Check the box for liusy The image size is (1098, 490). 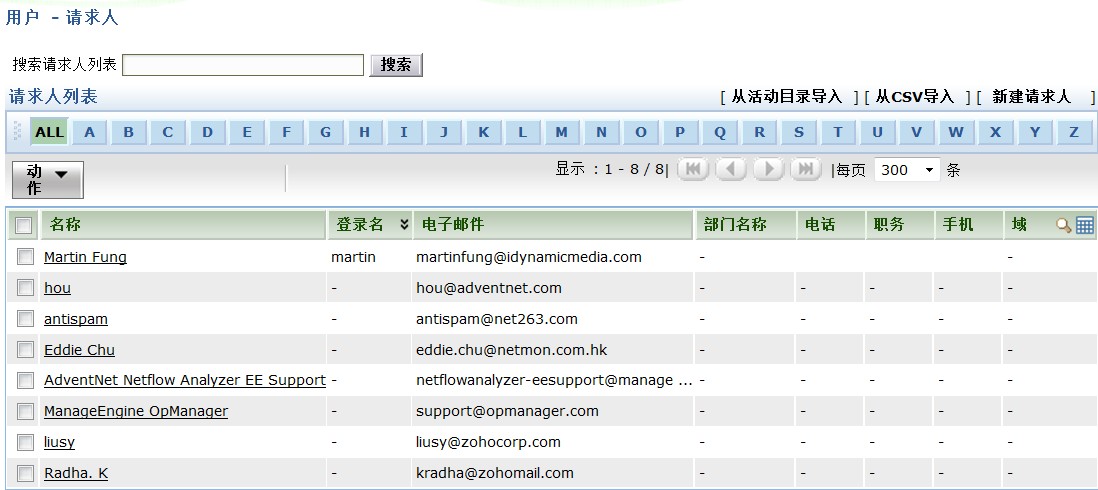tap(25, 442)
